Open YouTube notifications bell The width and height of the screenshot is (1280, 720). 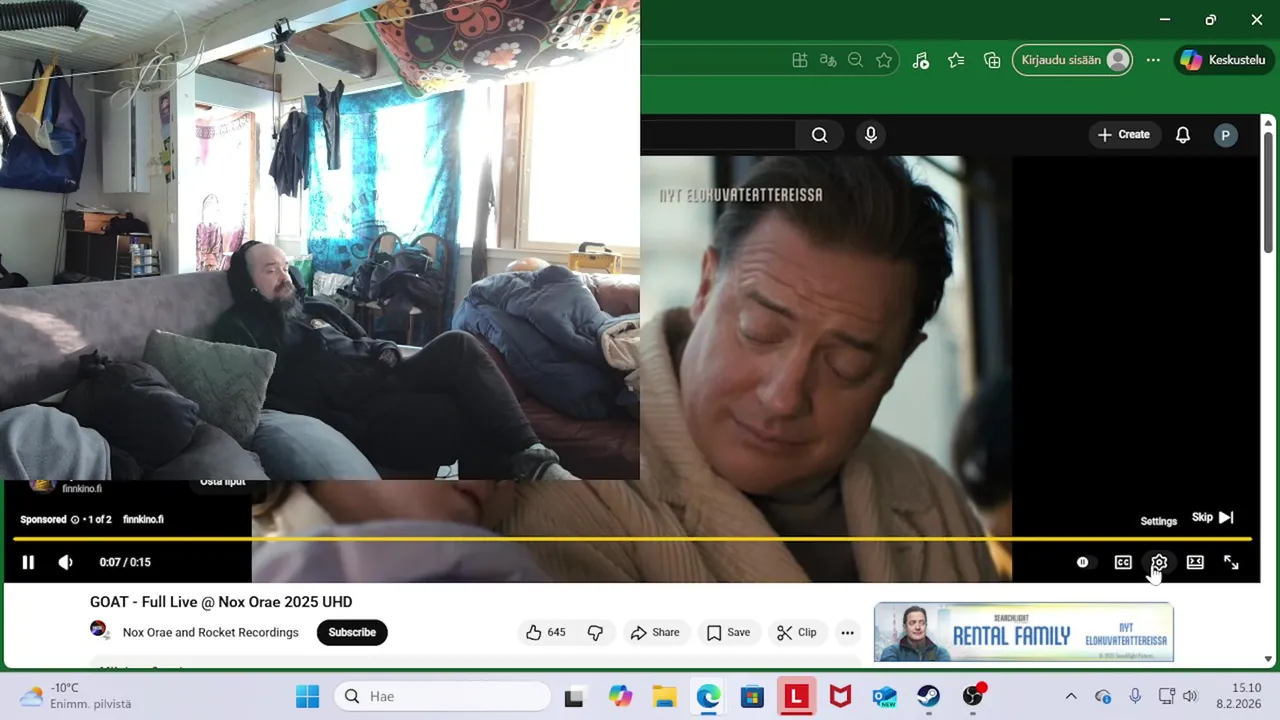[1183, 135]
